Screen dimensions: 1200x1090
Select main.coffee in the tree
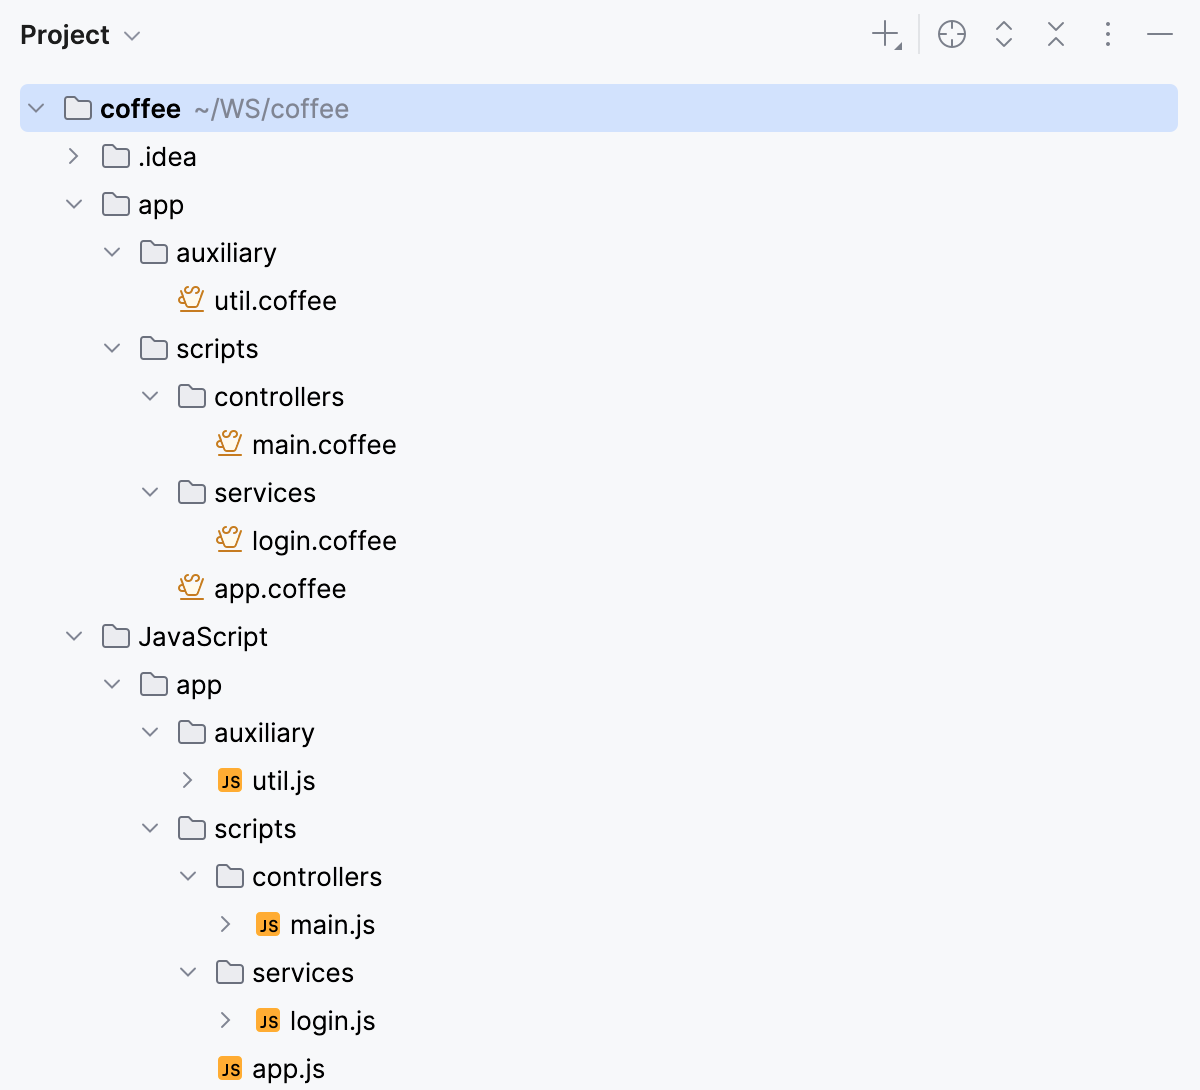[323, 445]
